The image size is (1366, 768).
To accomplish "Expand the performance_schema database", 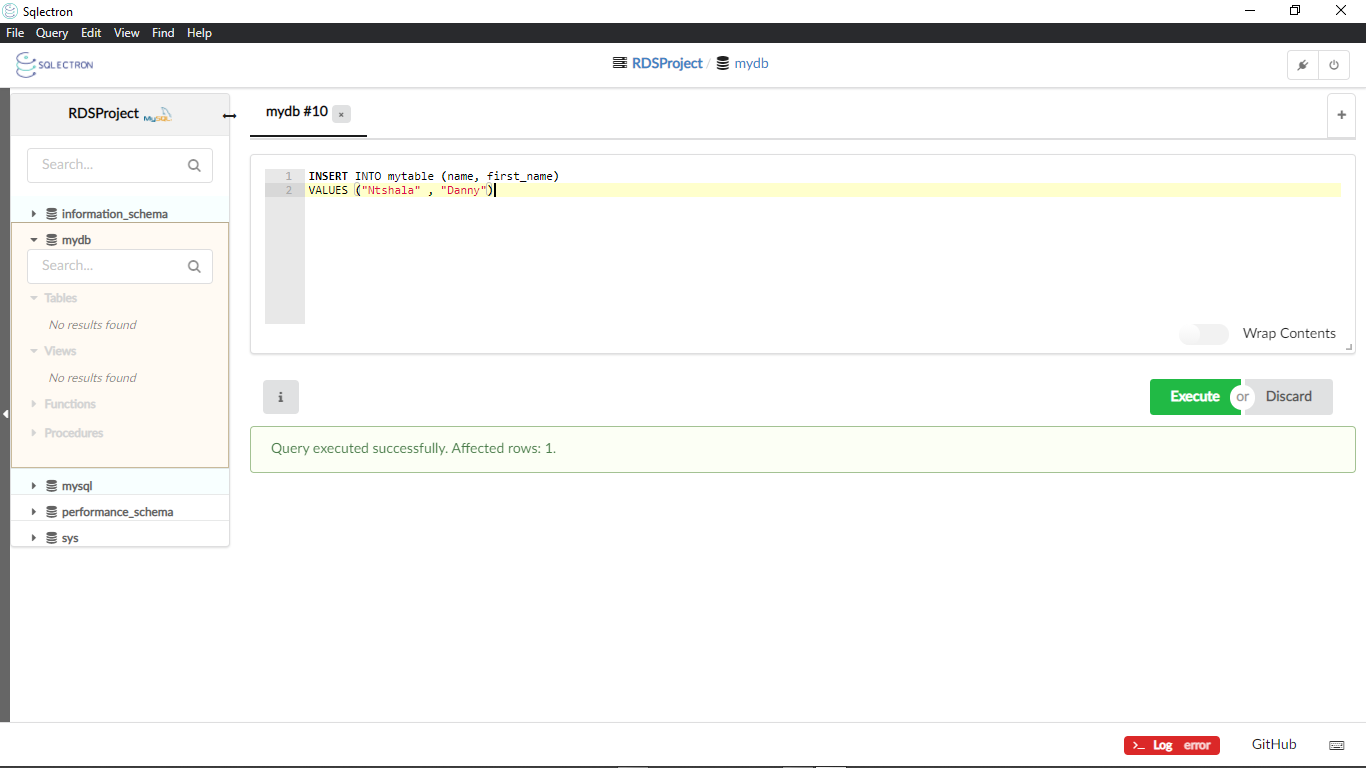I will (x=34, y=512).
